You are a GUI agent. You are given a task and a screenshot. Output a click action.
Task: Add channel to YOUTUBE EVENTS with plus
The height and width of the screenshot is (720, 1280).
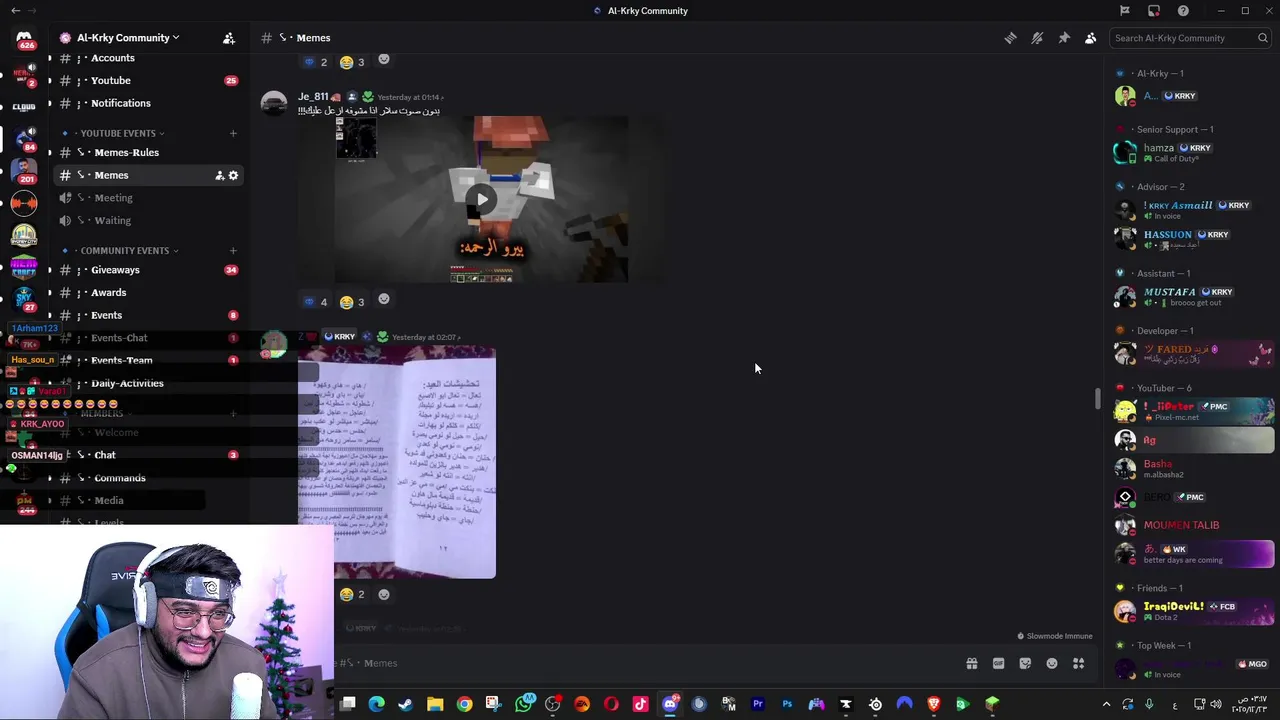tap(233, 133)
